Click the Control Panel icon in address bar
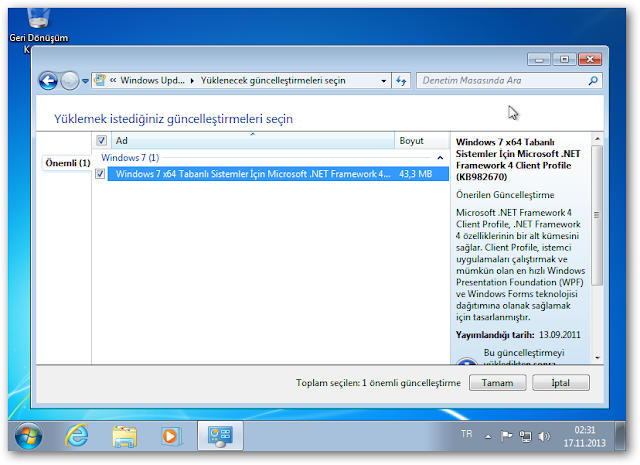Image resolution: width=640 pixels, height=465 pixels. coord(100,80)
